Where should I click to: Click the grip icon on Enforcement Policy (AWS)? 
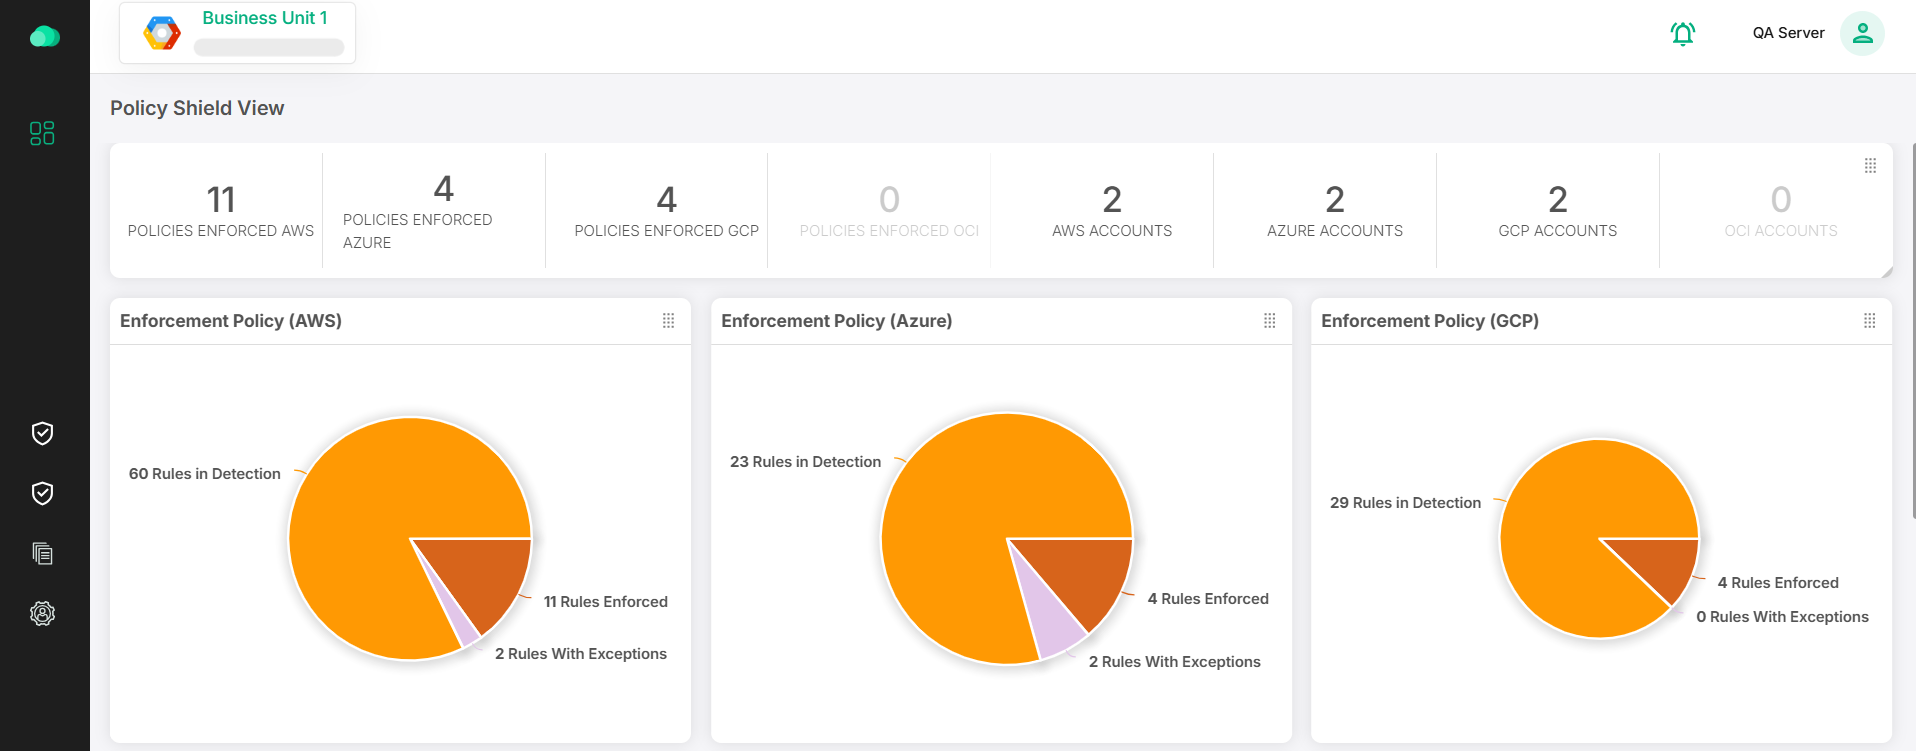668,321
